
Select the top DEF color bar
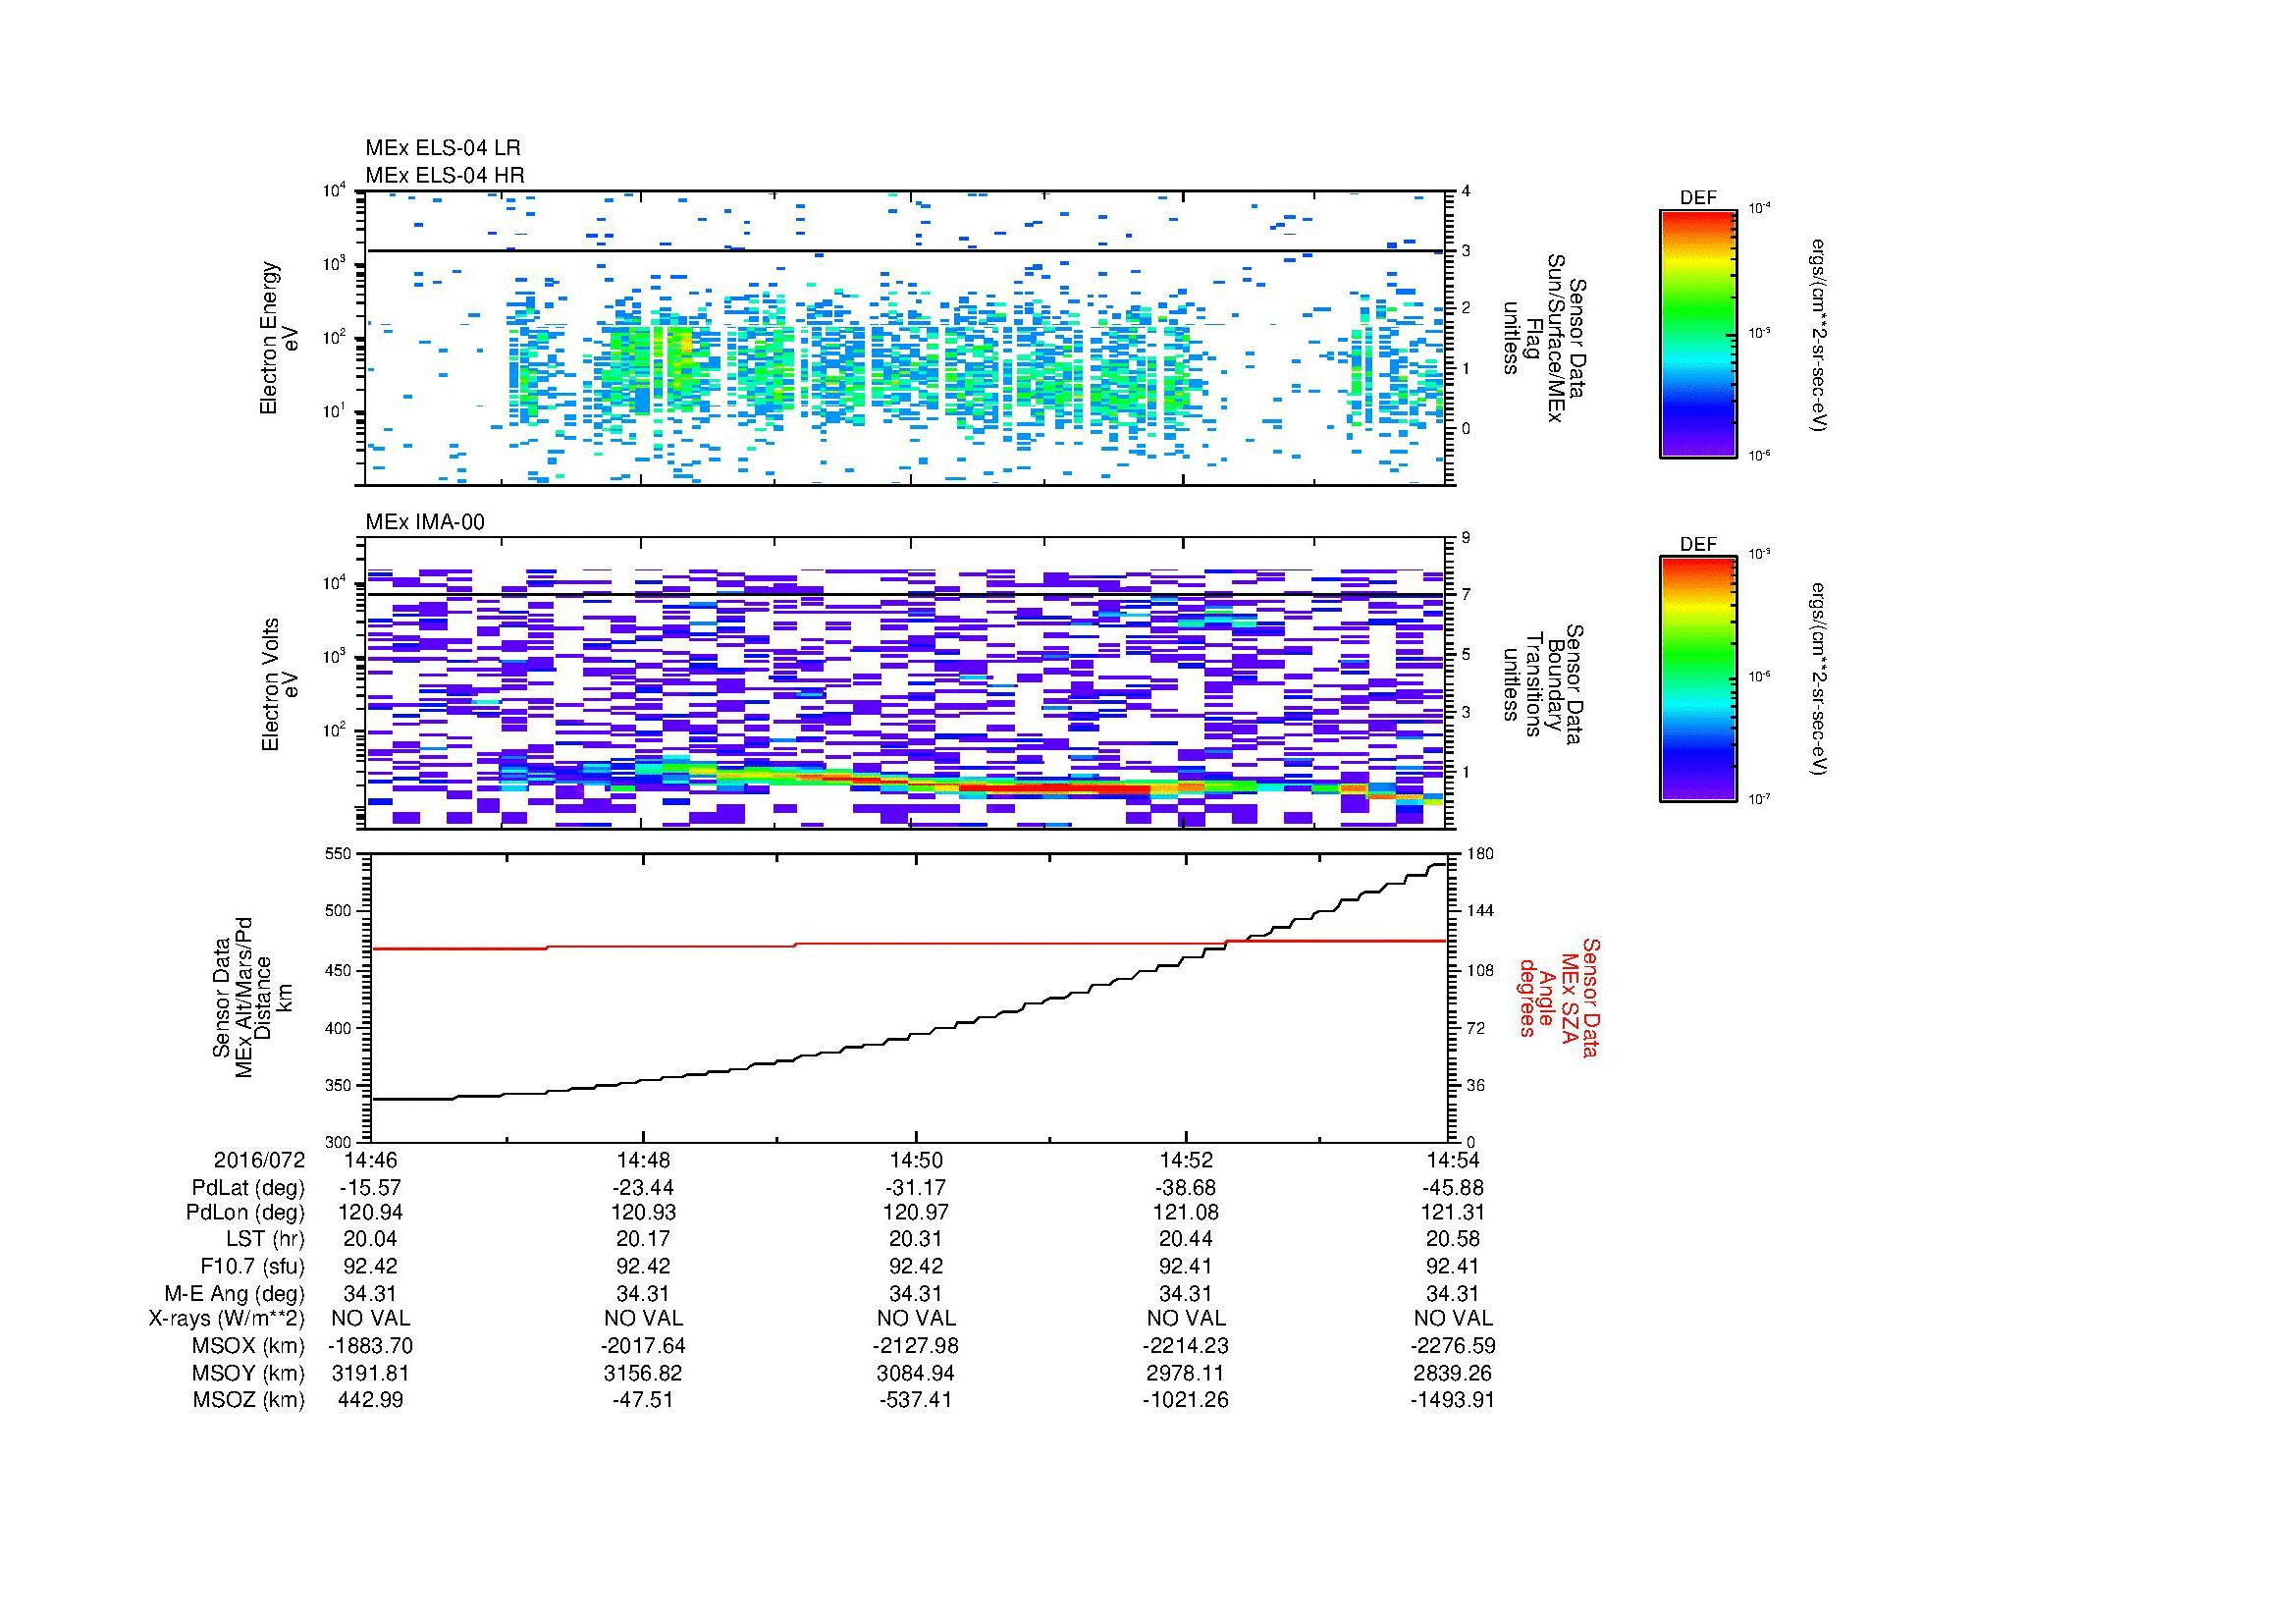click(x=1698, y=333)
